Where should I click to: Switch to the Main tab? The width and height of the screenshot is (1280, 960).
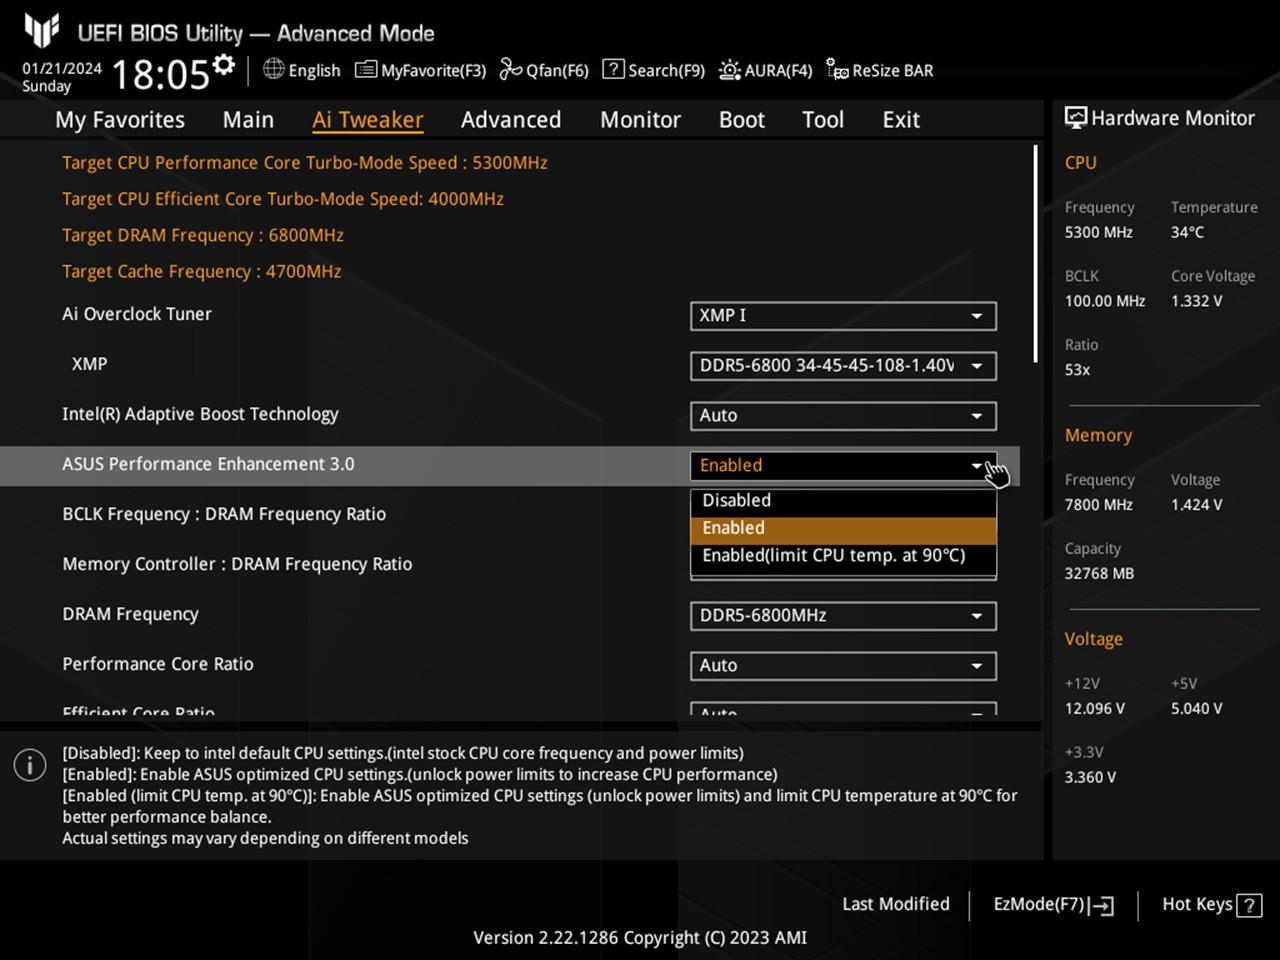click(248, 120)
